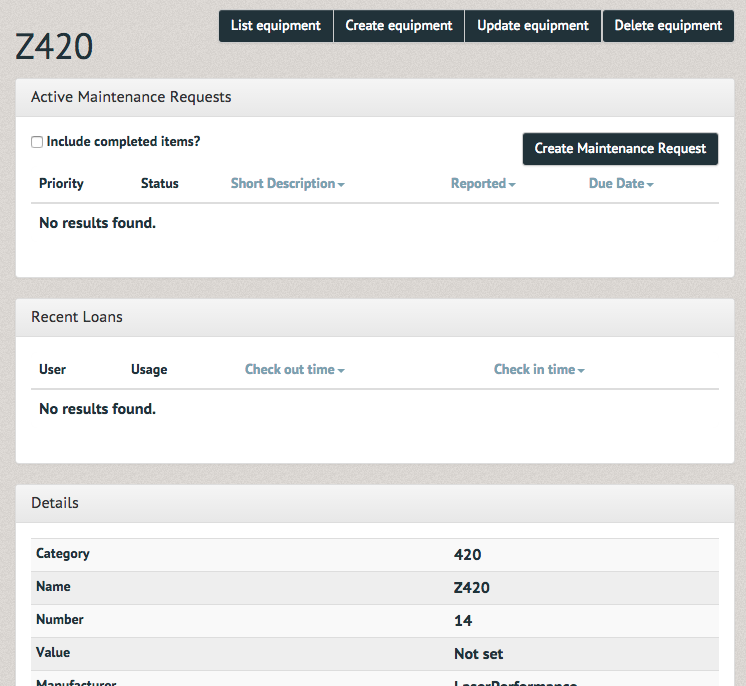746x686 pixels.
Task: Click the Usage column header
Action: tap(149, 370)
